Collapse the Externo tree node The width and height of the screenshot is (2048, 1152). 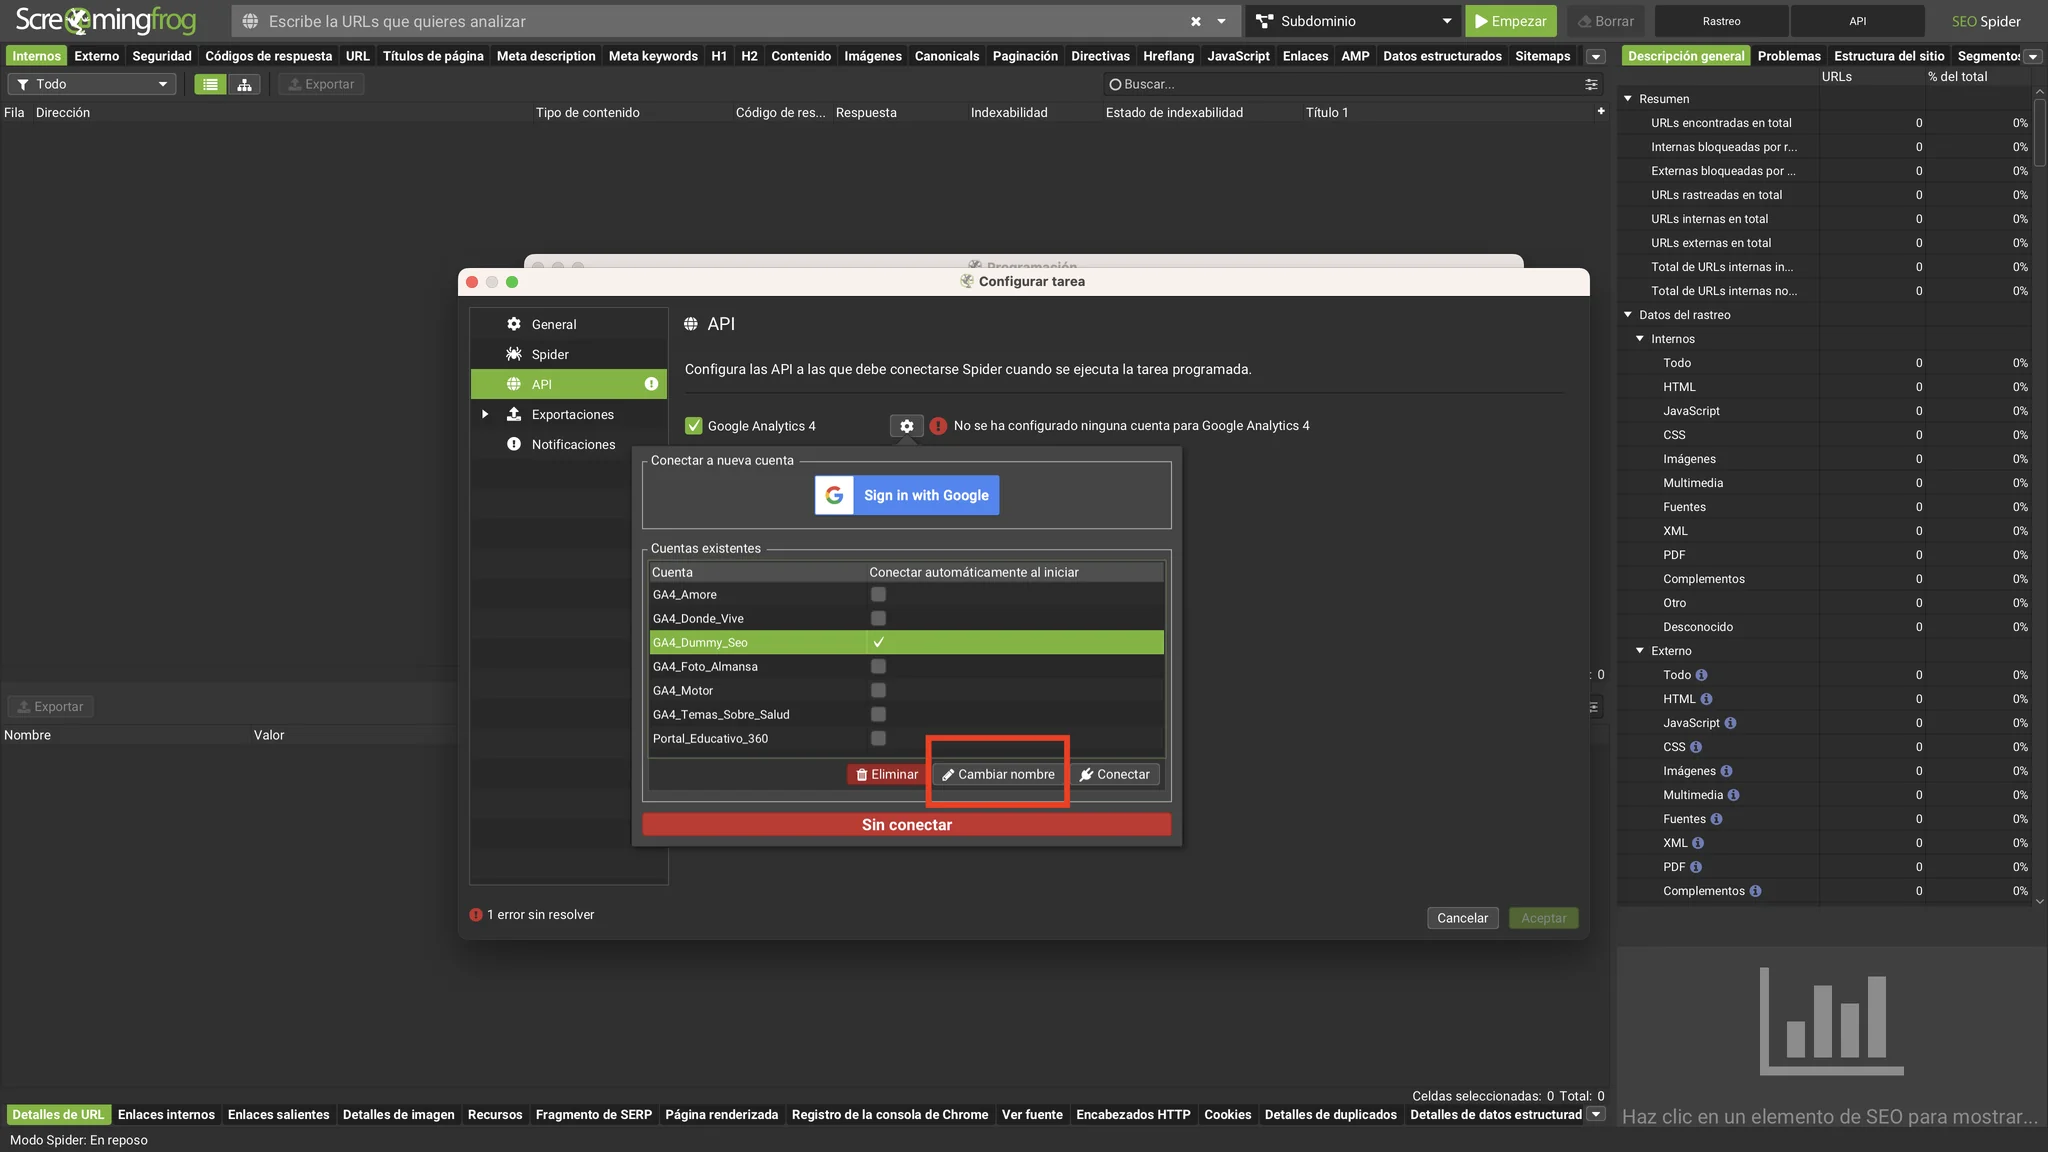(x=1640, y=650)
